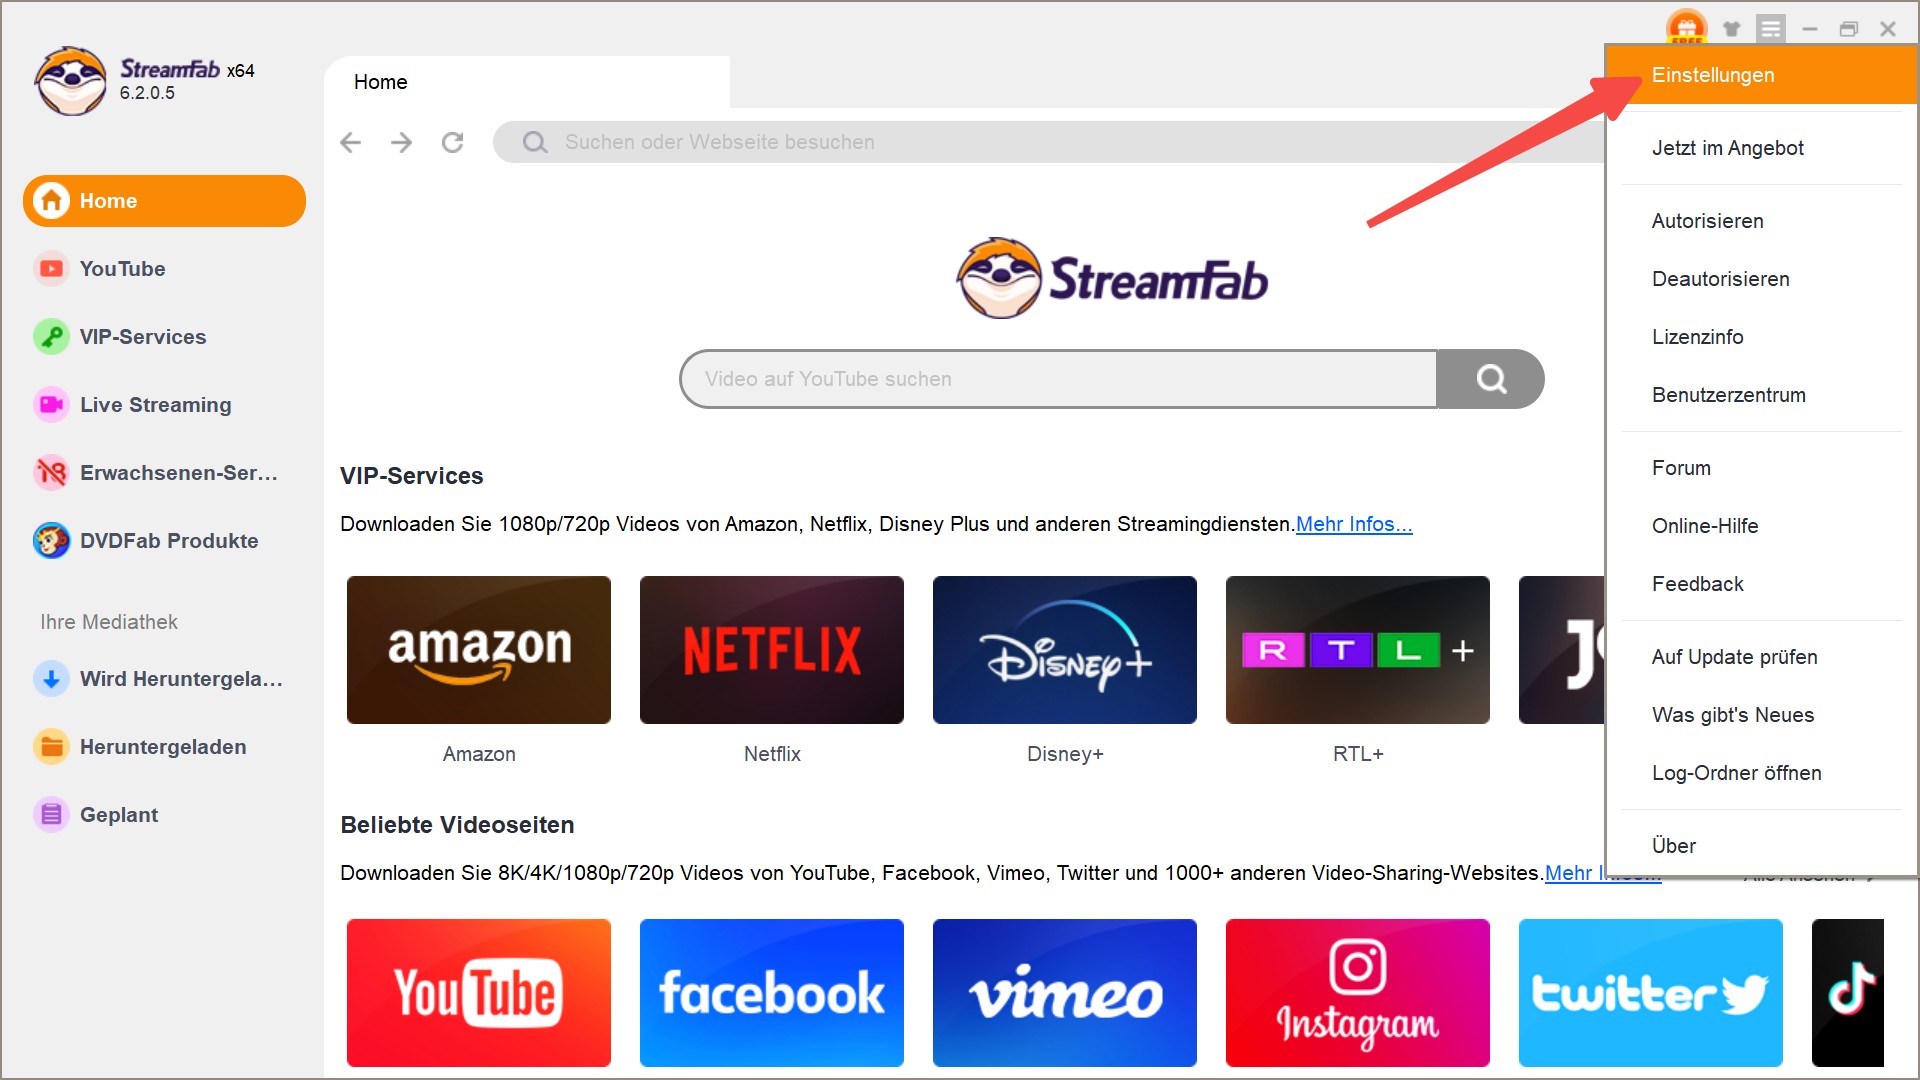This screenshot has width=1920, height=1080.
Task: Open the Instagram video site tile
Action: point(1358,993)
